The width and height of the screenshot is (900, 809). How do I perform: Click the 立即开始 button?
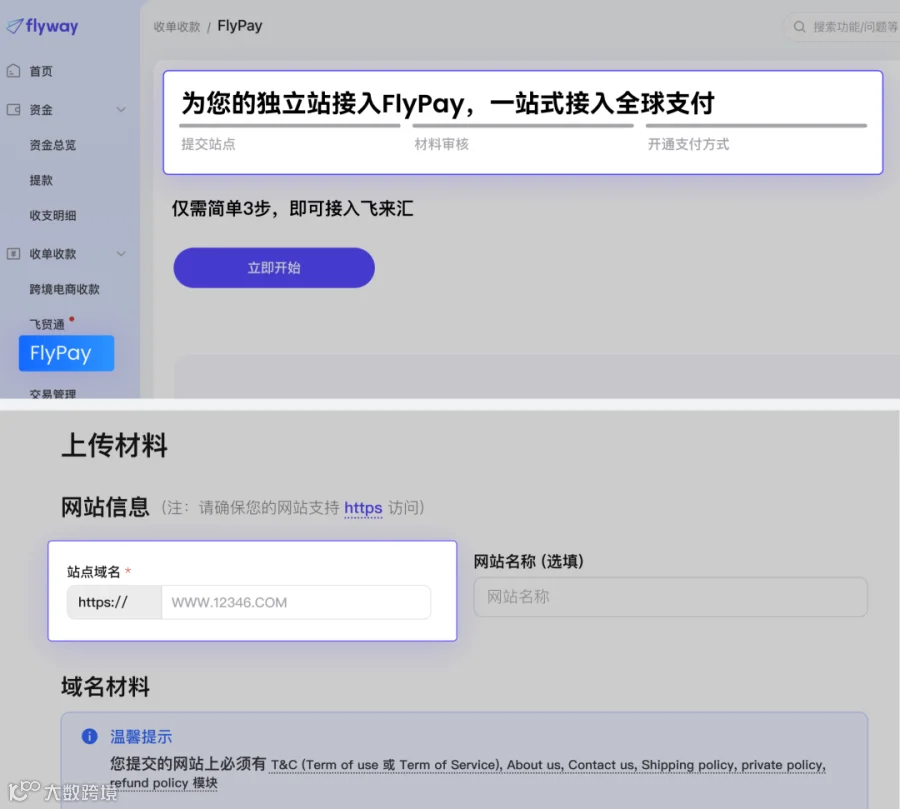point(274,268)
